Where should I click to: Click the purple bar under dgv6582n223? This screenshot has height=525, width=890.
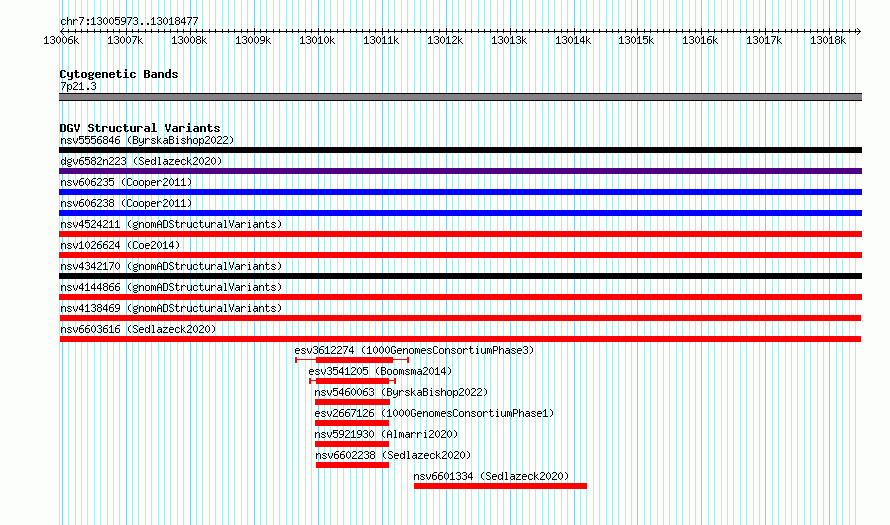(460, 171)
